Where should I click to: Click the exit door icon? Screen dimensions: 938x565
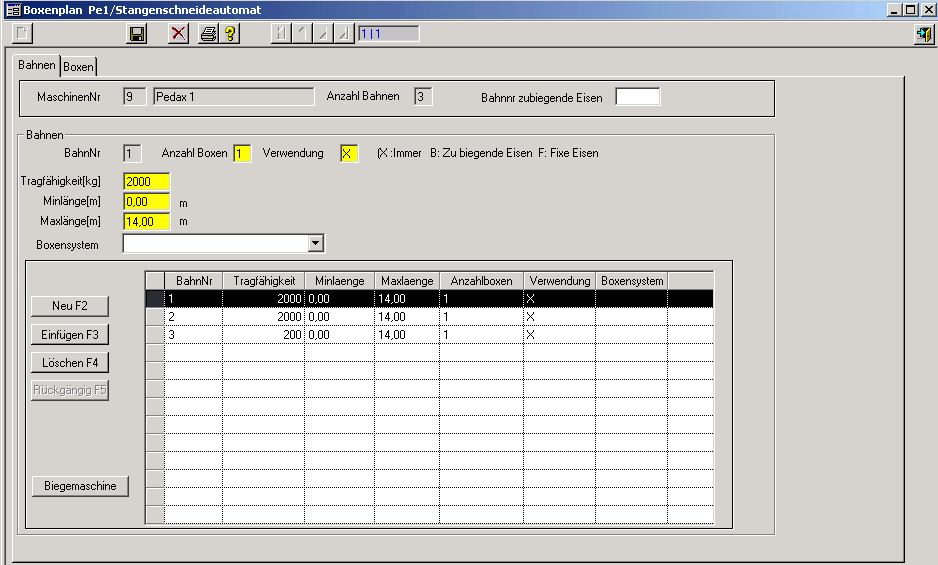pos(923,35)
